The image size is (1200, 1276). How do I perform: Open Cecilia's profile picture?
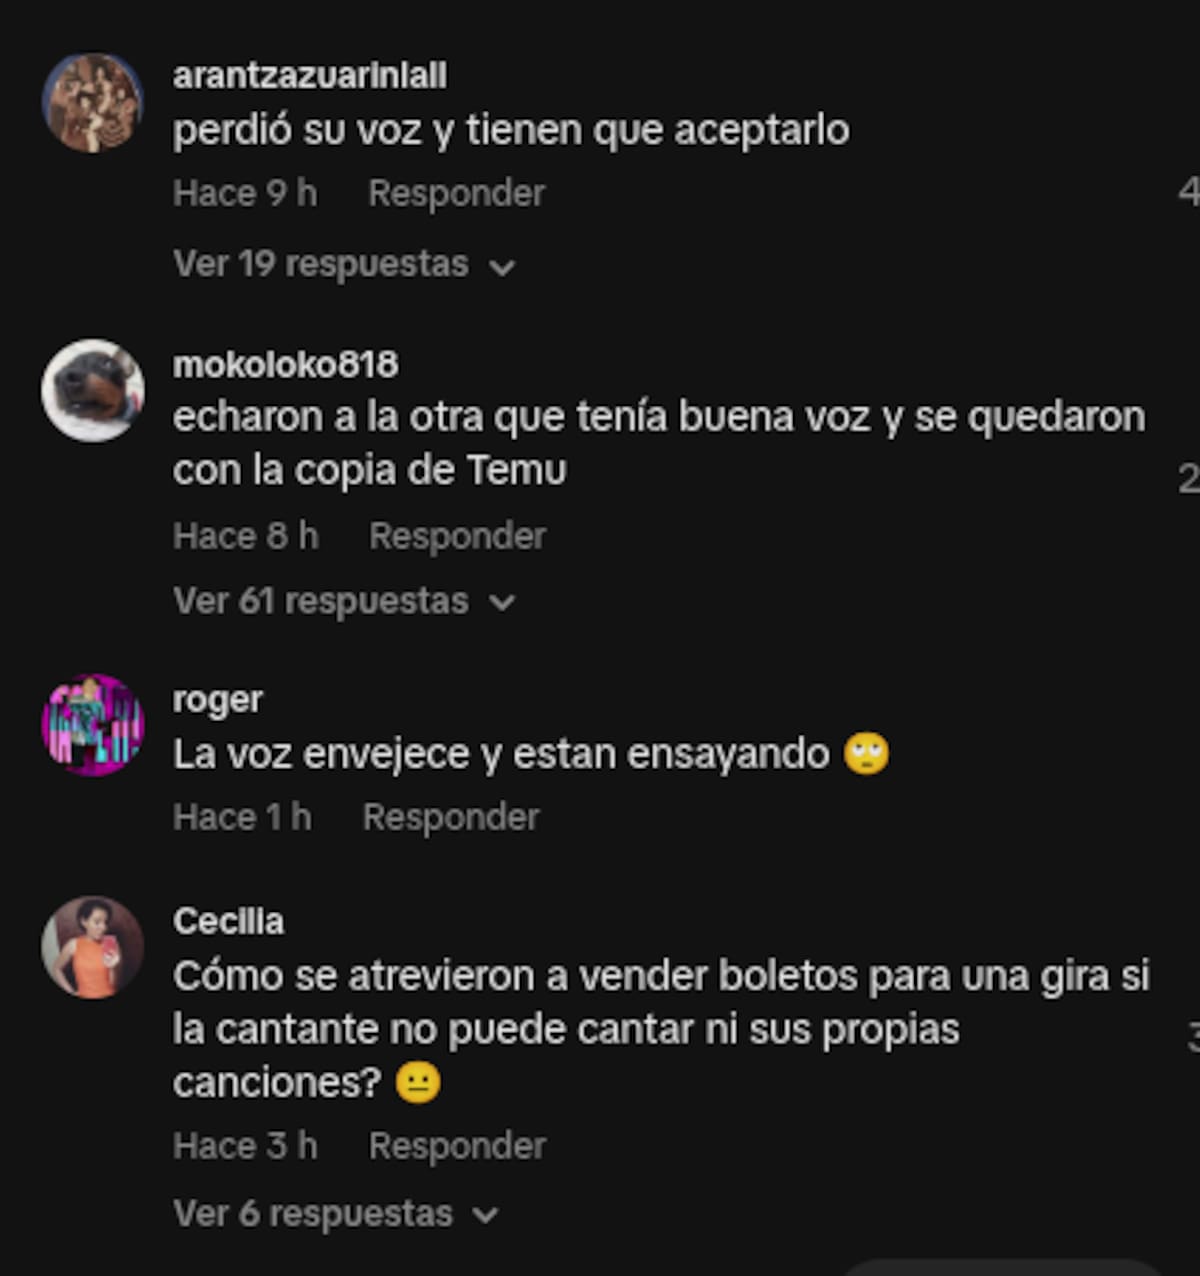(92, 947)
